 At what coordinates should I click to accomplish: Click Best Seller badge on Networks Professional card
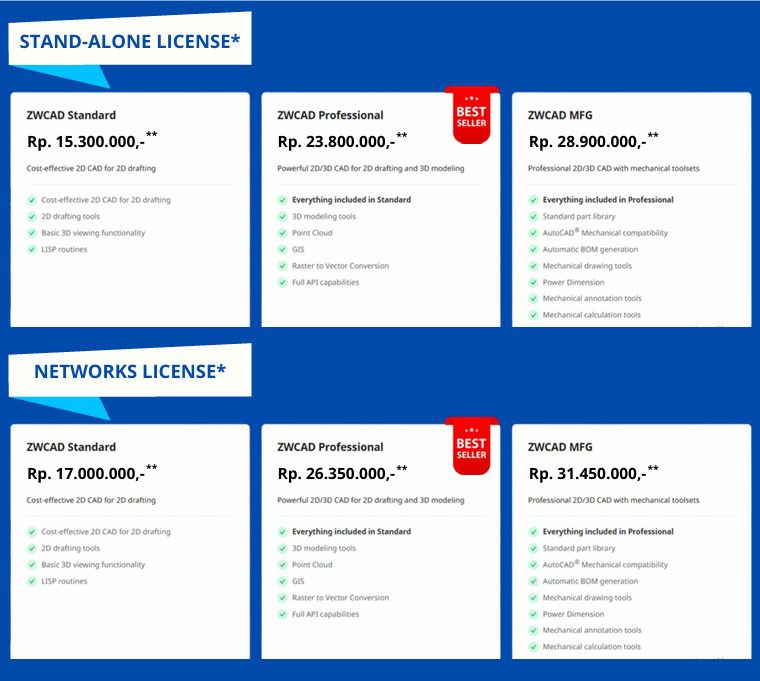[x=471, y=447]
